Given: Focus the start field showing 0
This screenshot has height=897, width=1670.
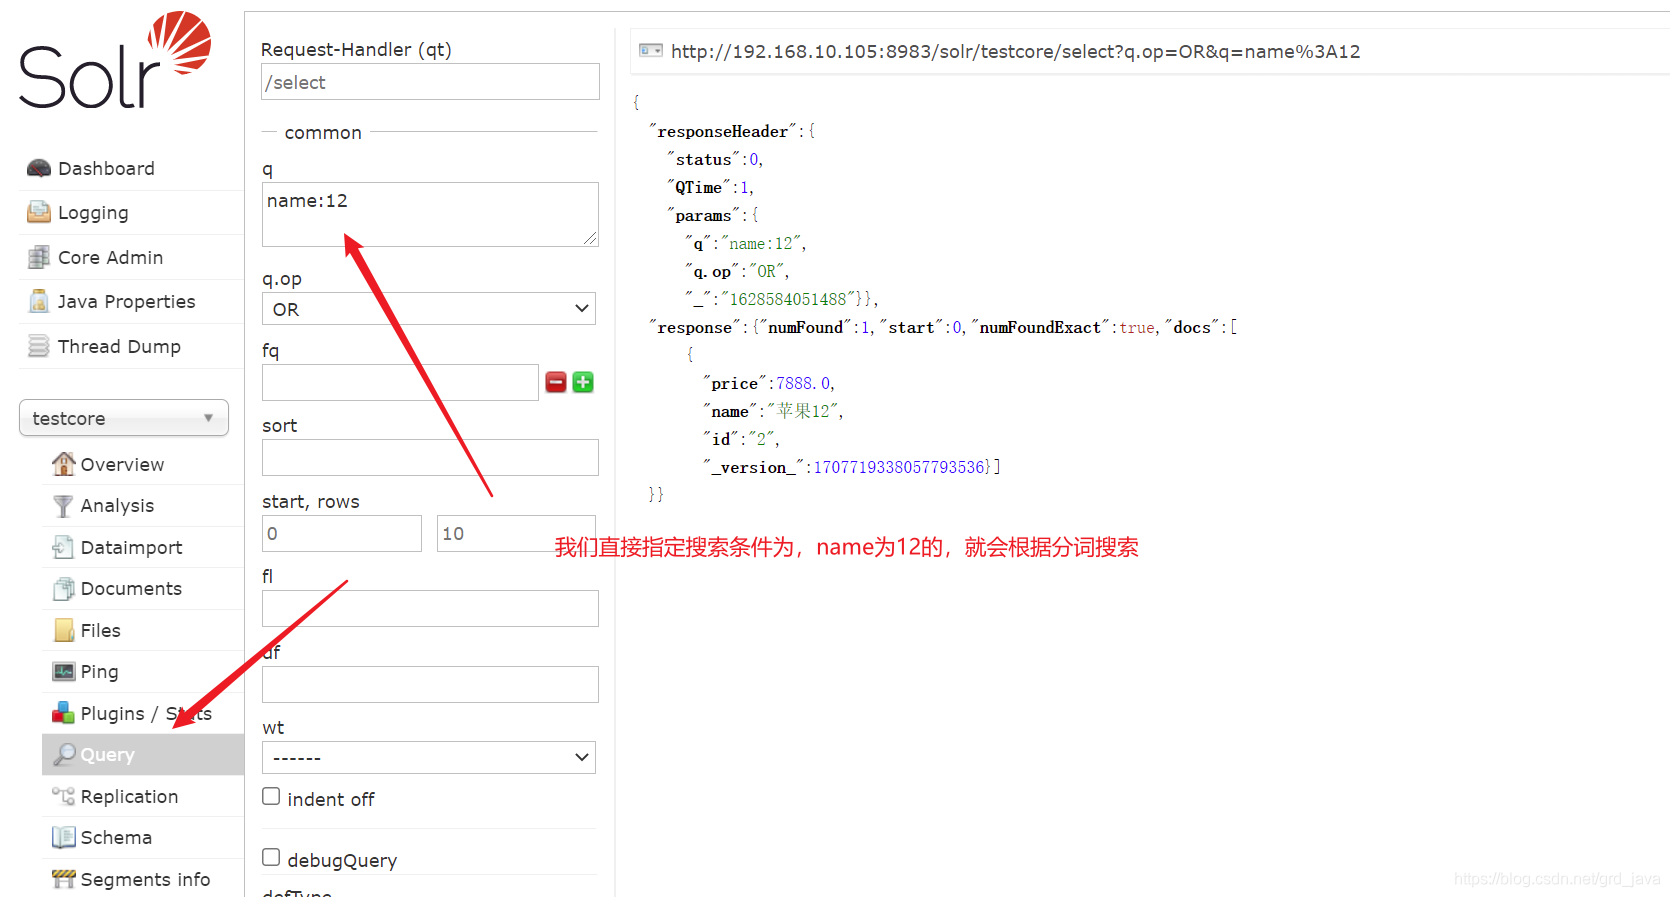Looking at the screenshot, I should [x=342, y=533].
